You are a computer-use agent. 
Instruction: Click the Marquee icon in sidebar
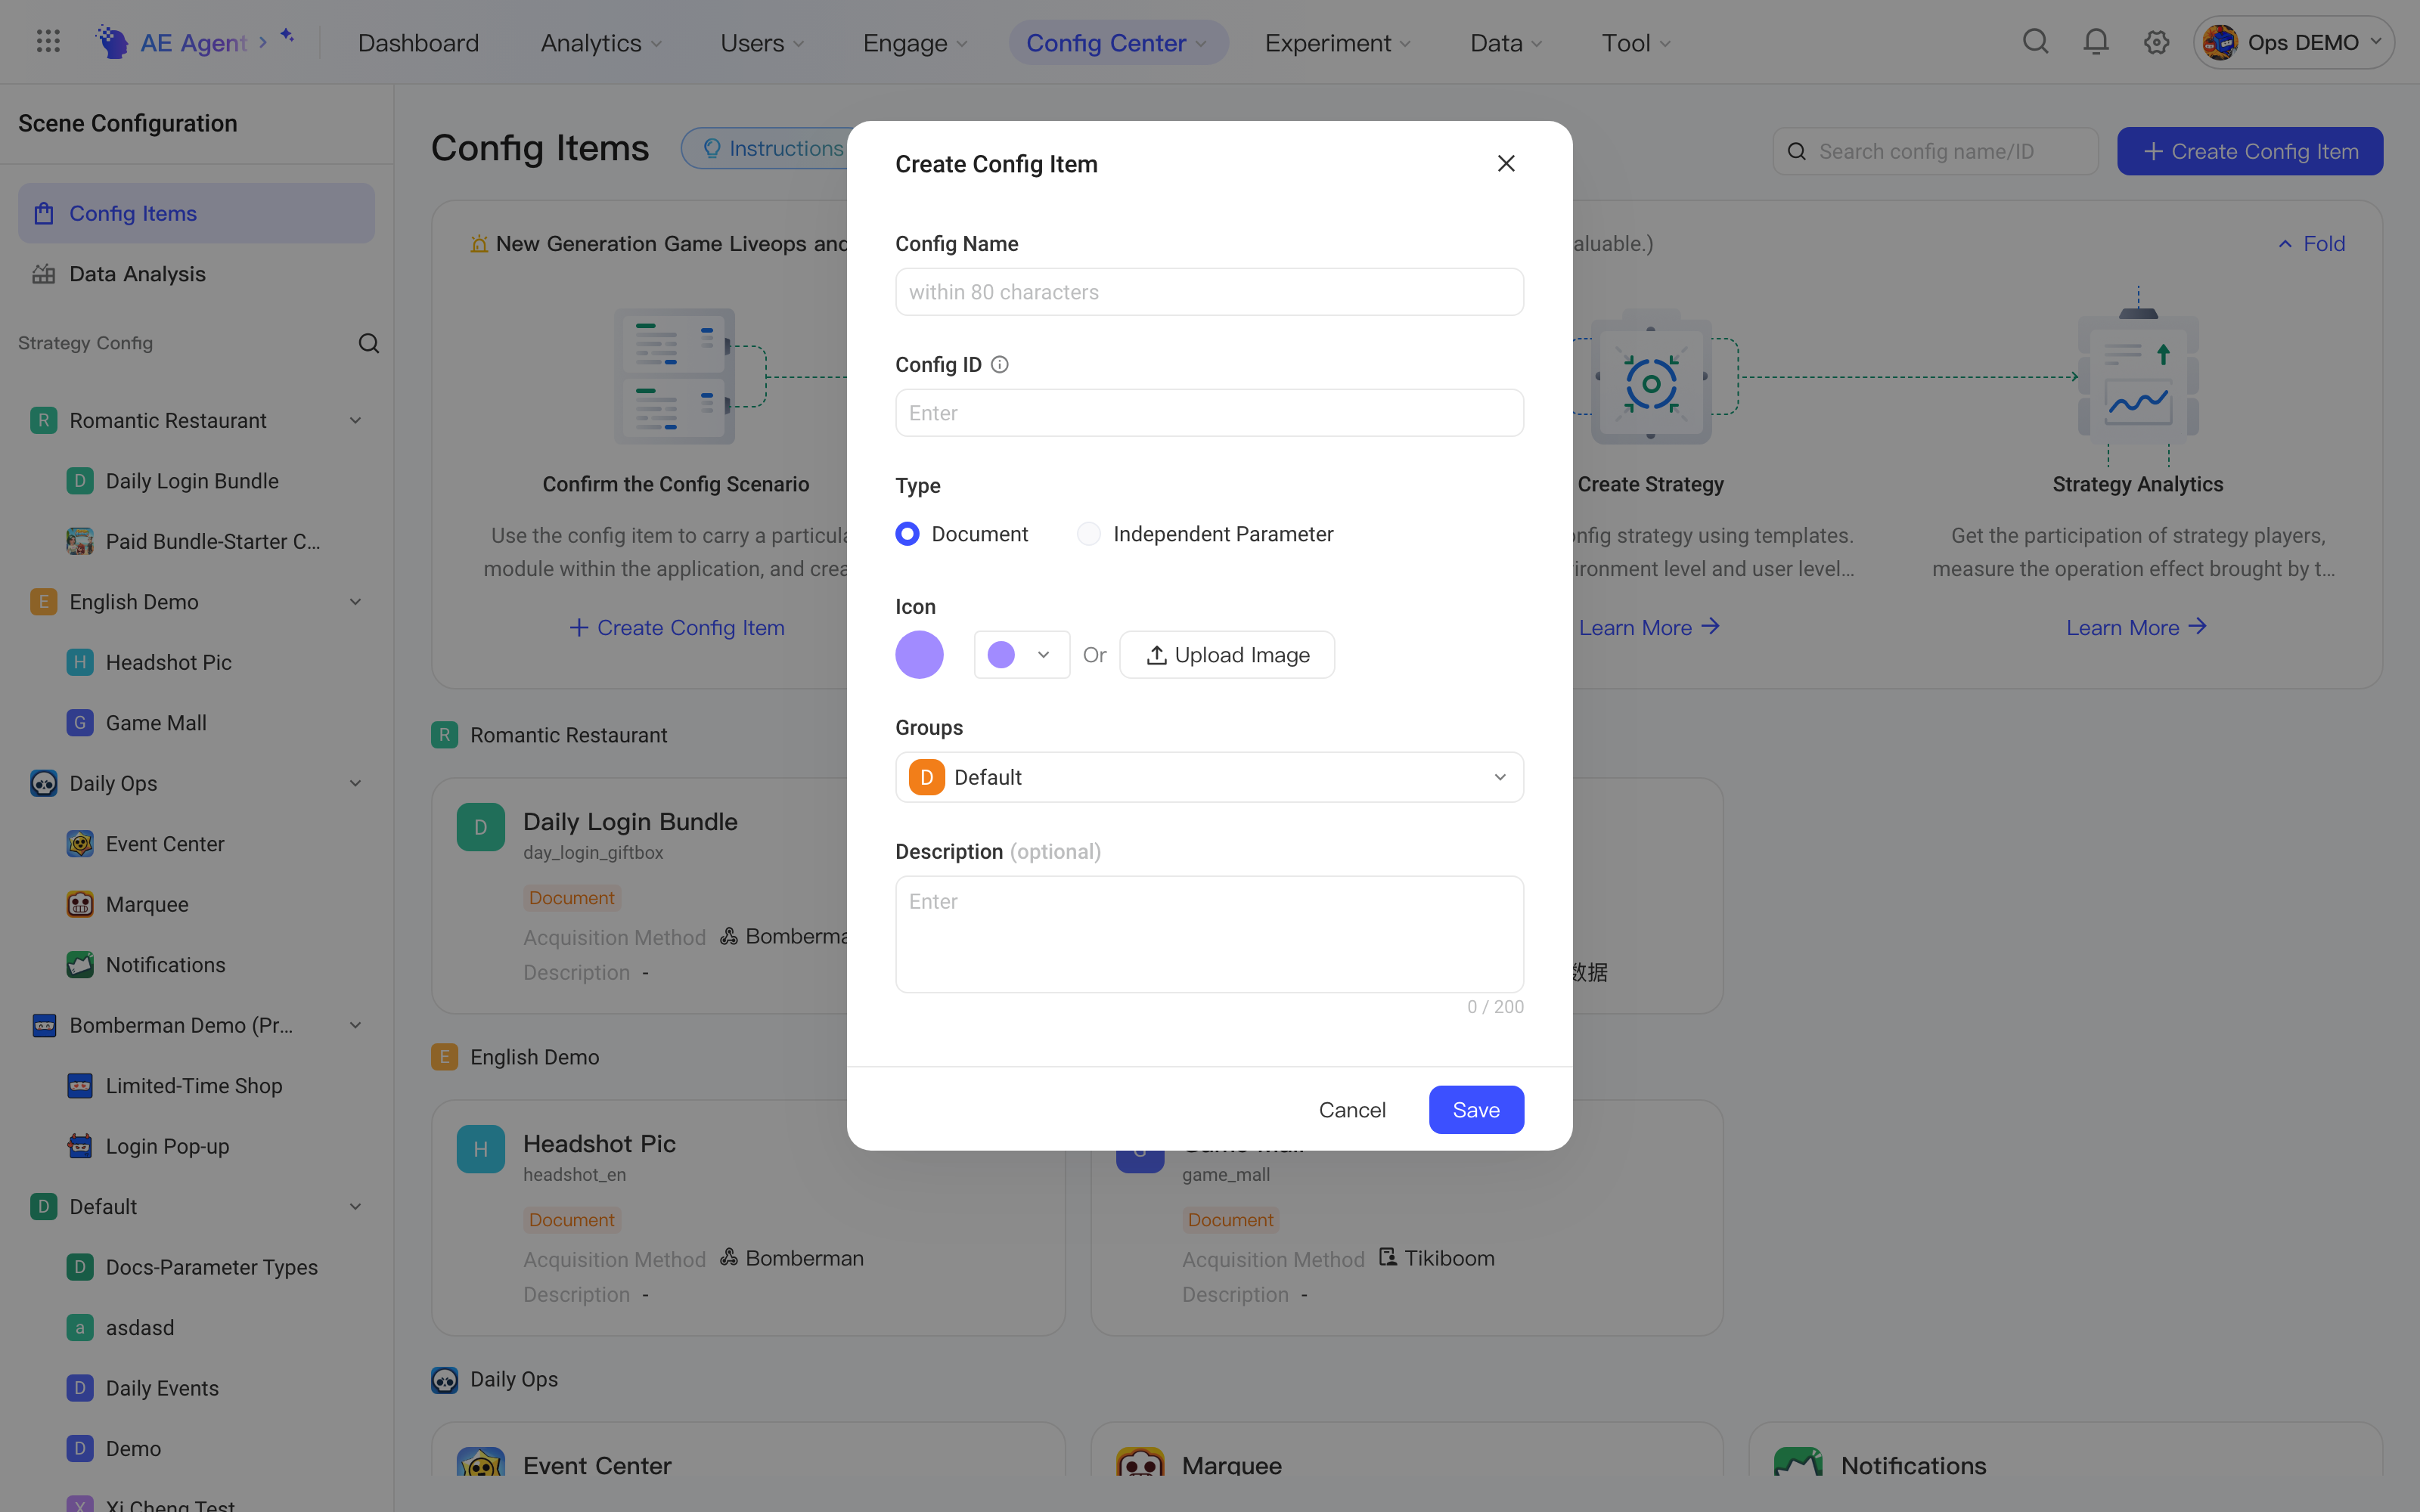pyautogui.click(x=80, y=904)
